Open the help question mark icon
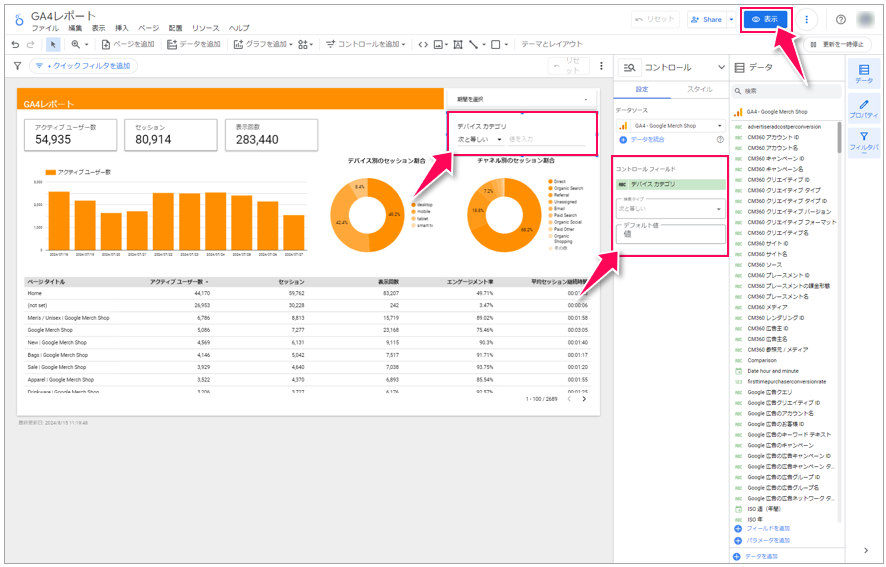This screenshot has width=886, height=567. 841,20
